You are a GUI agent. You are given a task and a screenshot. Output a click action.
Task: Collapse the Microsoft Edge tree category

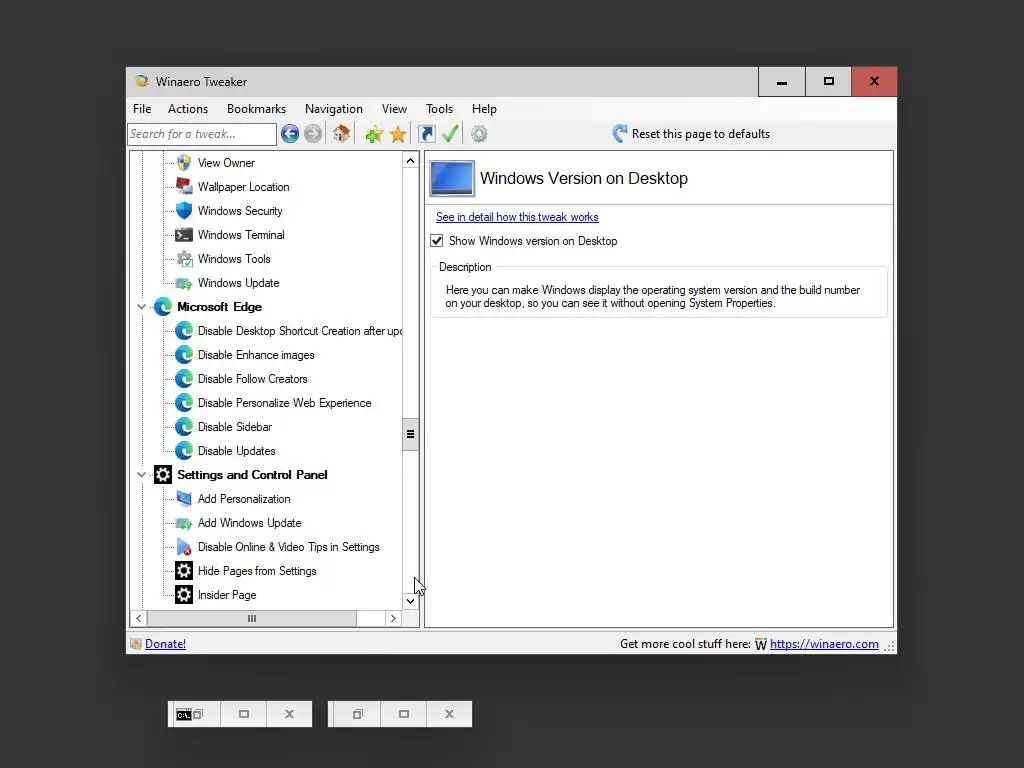tap(141, 306)
